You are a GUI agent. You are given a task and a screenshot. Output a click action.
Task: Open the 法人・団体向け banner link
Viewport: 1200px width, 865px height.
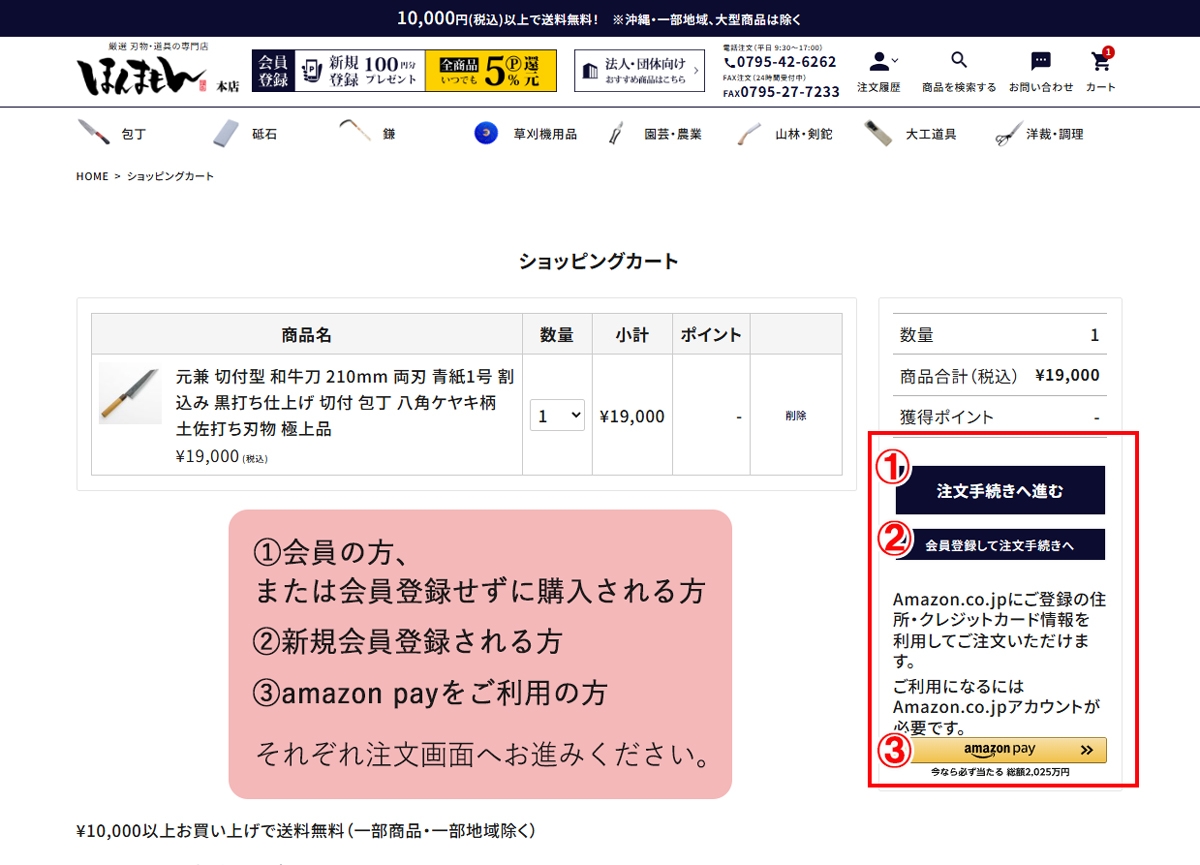[x=639, y=72]
